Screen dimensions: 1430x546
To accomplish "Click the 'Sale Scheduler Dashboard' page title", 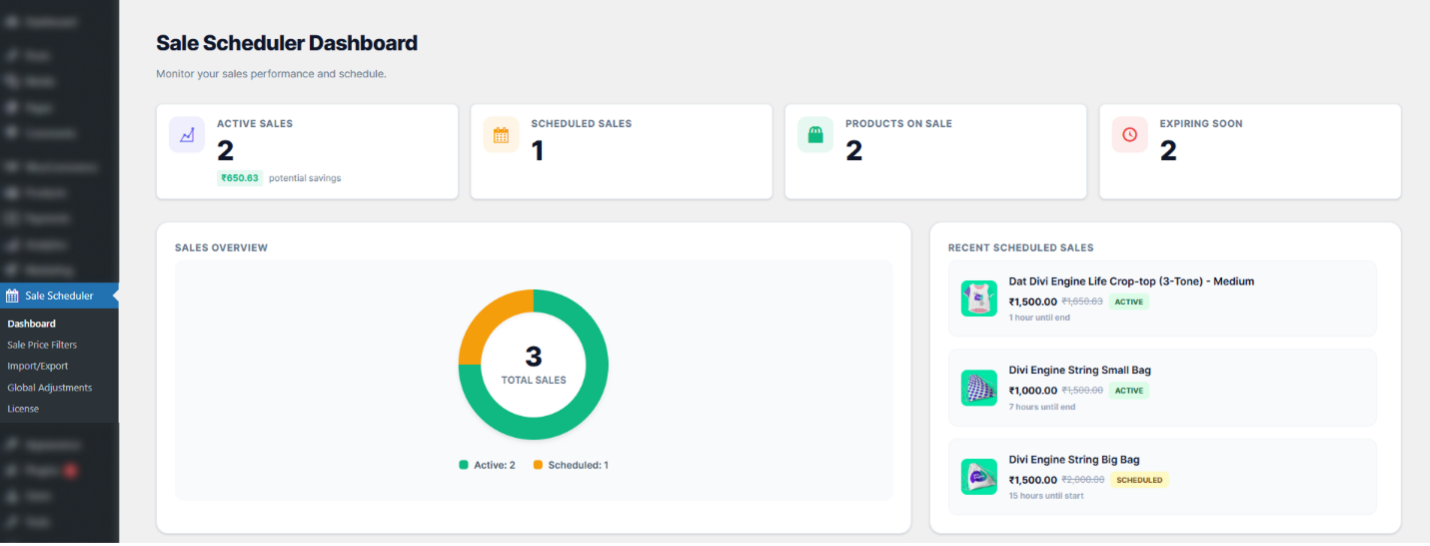I will [x=287, y=43].
